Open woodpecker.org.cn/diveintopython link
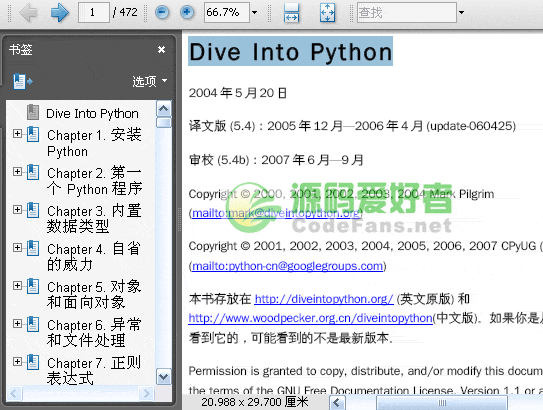The height and width of the screenshot is (410, 543). click(x=311, y=318)
